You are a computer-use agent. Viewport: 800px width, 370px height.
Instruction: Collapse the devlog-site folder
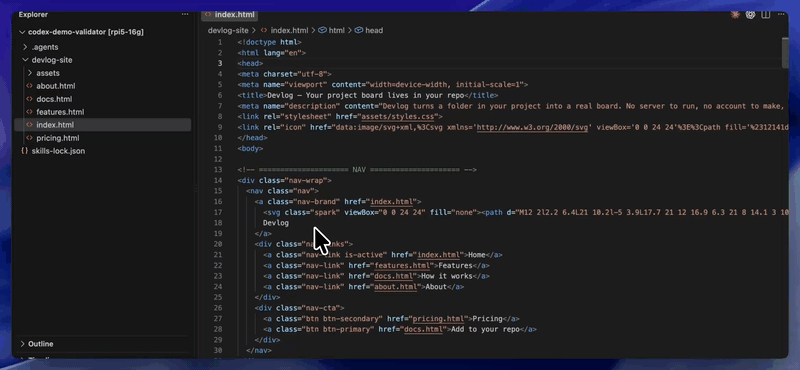coord(25,60)
